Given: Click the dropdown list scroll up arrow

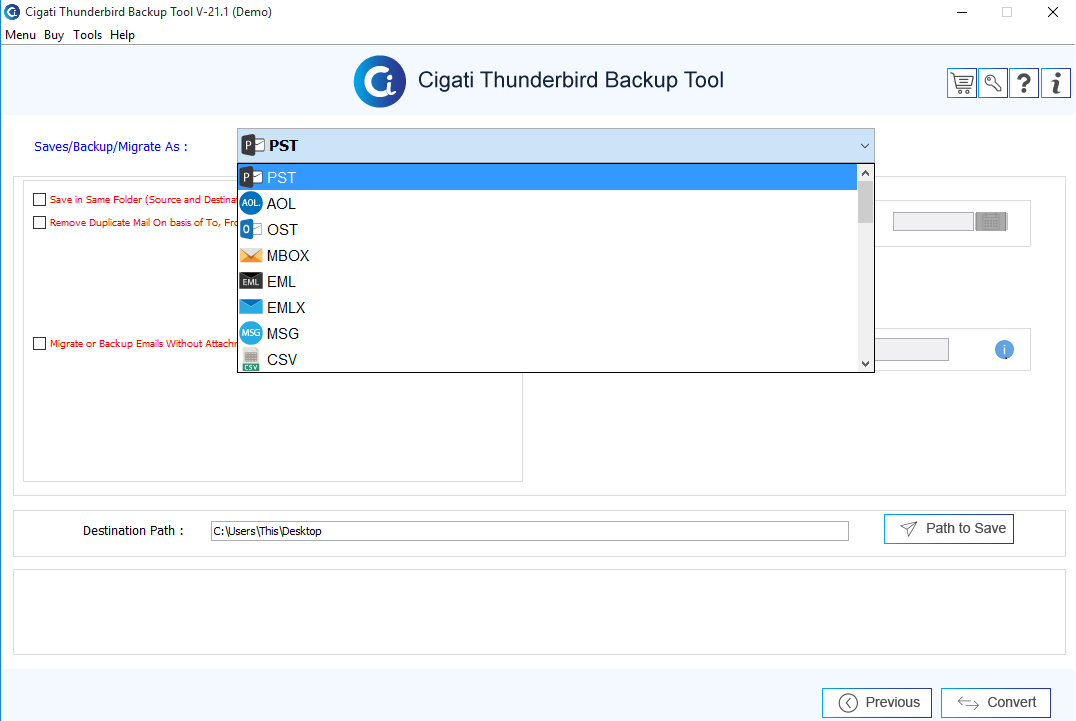Looking at the screenshot, I should [865, 173].
